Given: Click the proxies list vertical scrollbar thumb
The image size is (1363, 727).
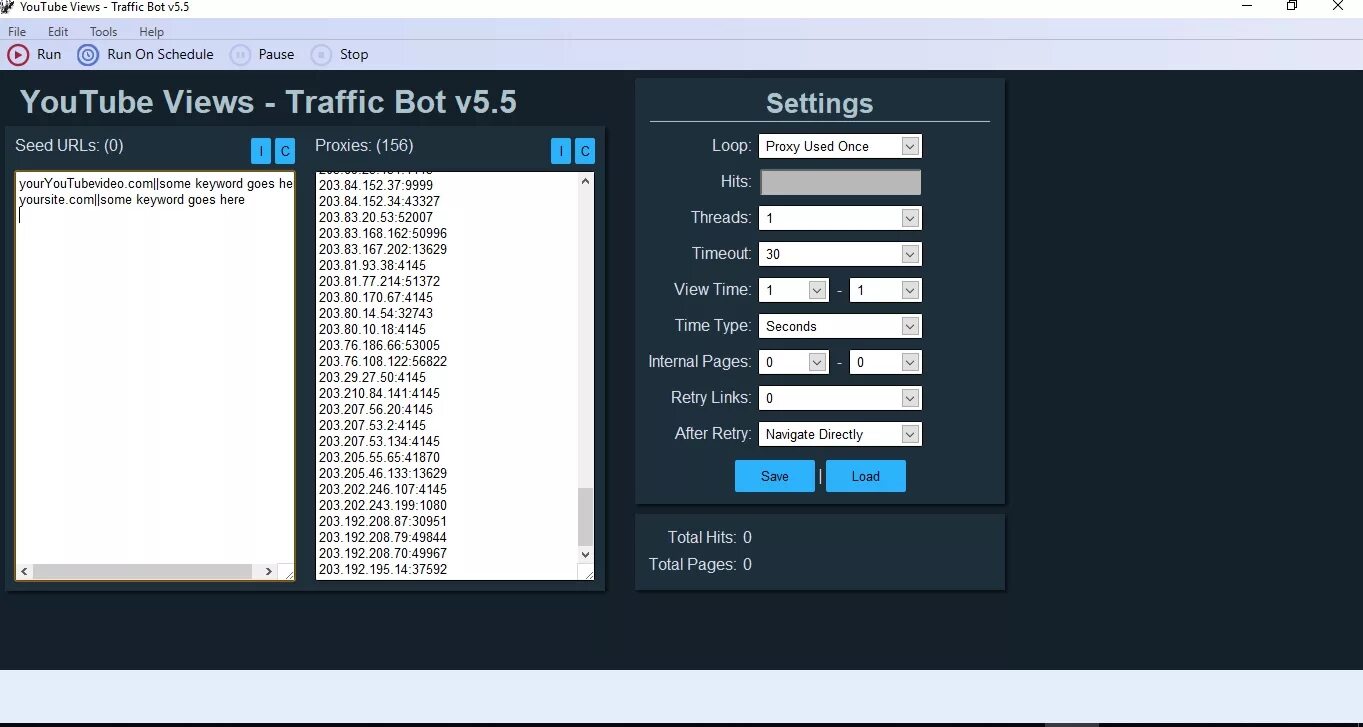Looking at the screenshot, I should coord(586,516).
